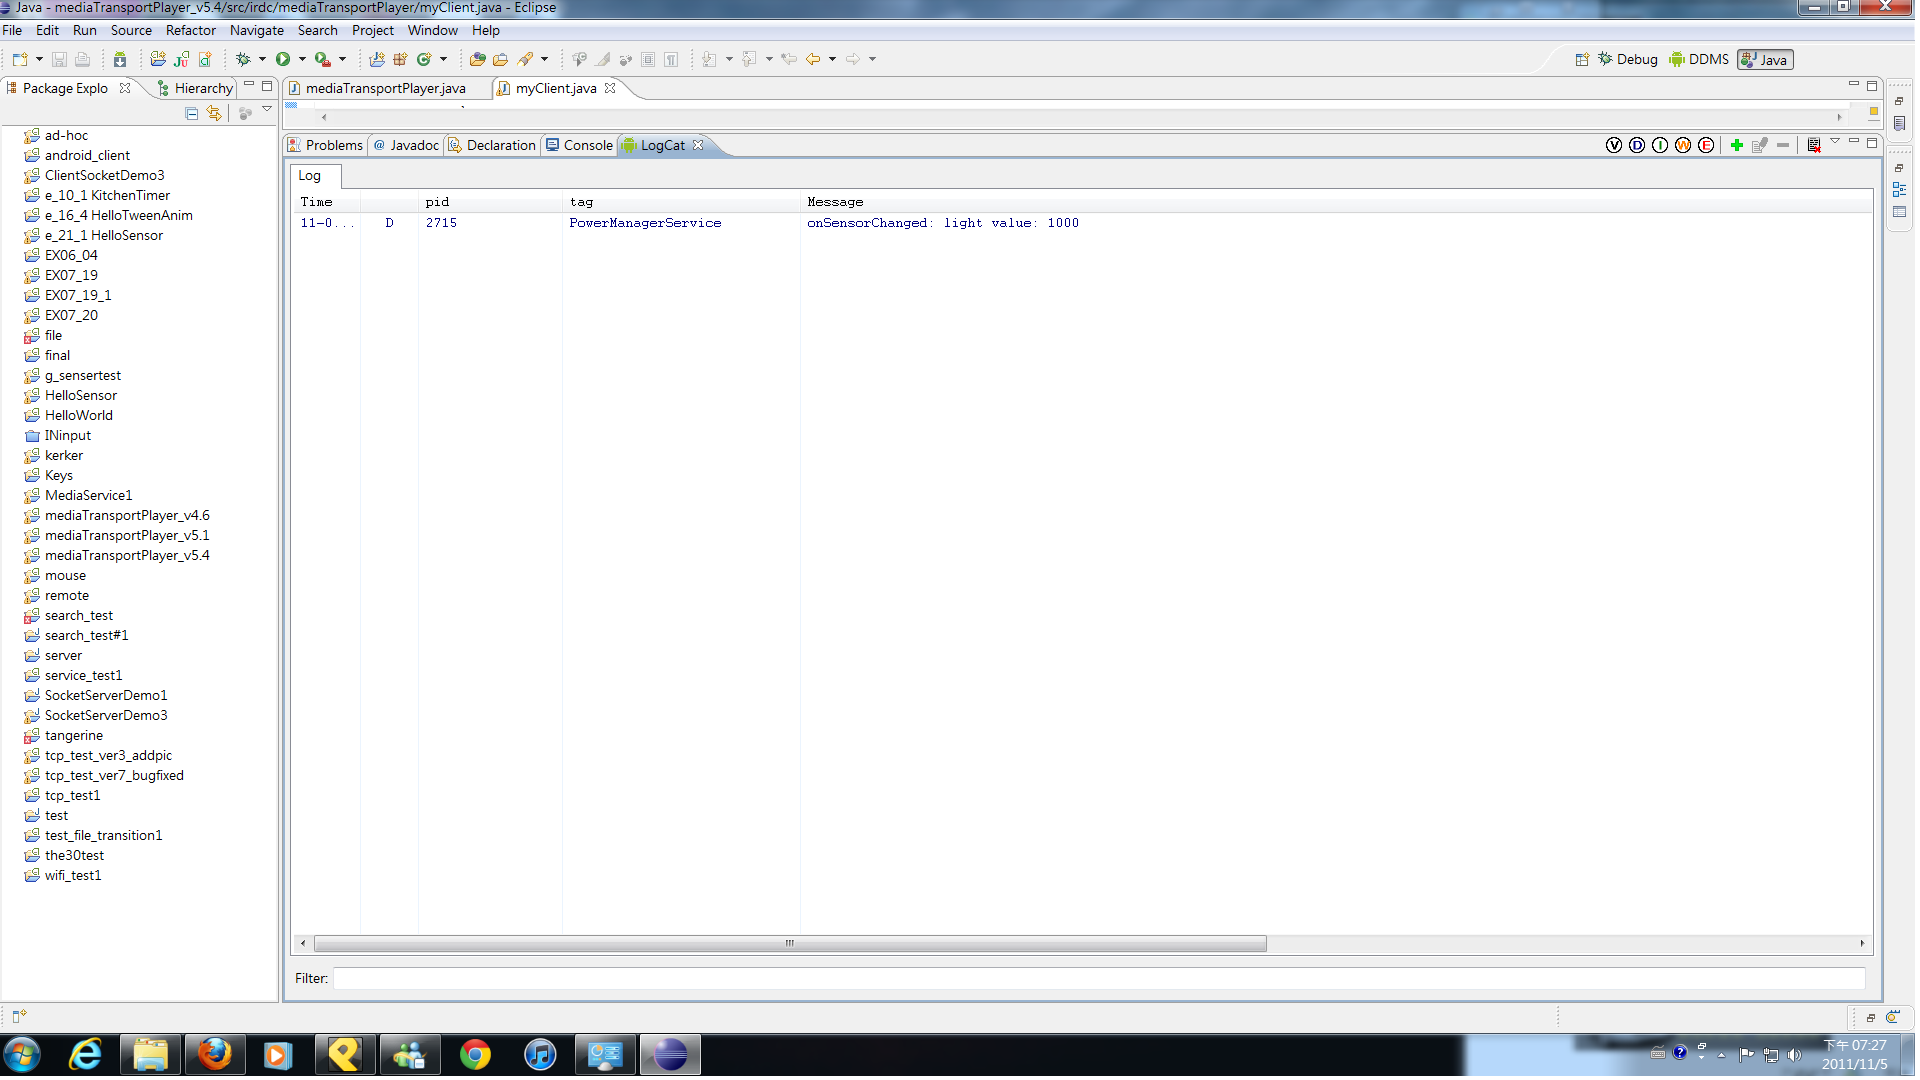Switch to the Problems tab
The height and width of the screenshot is (1080, 1920).
point(325,146)
